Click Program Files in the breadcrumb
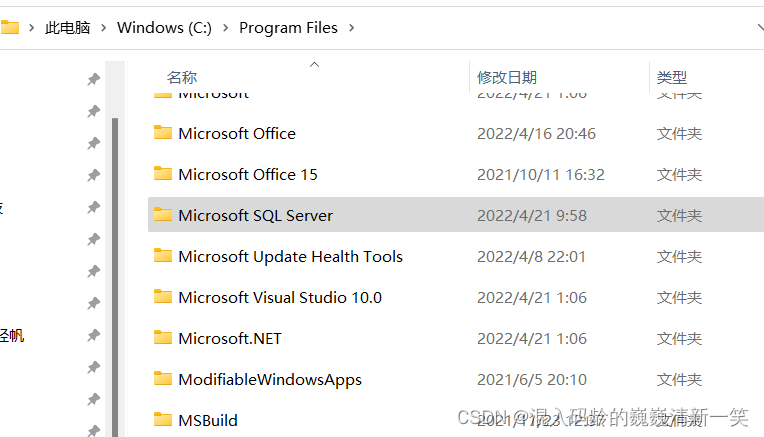This screenshot has width=764, height=437. pyautogui.click(x=288, y=28)
